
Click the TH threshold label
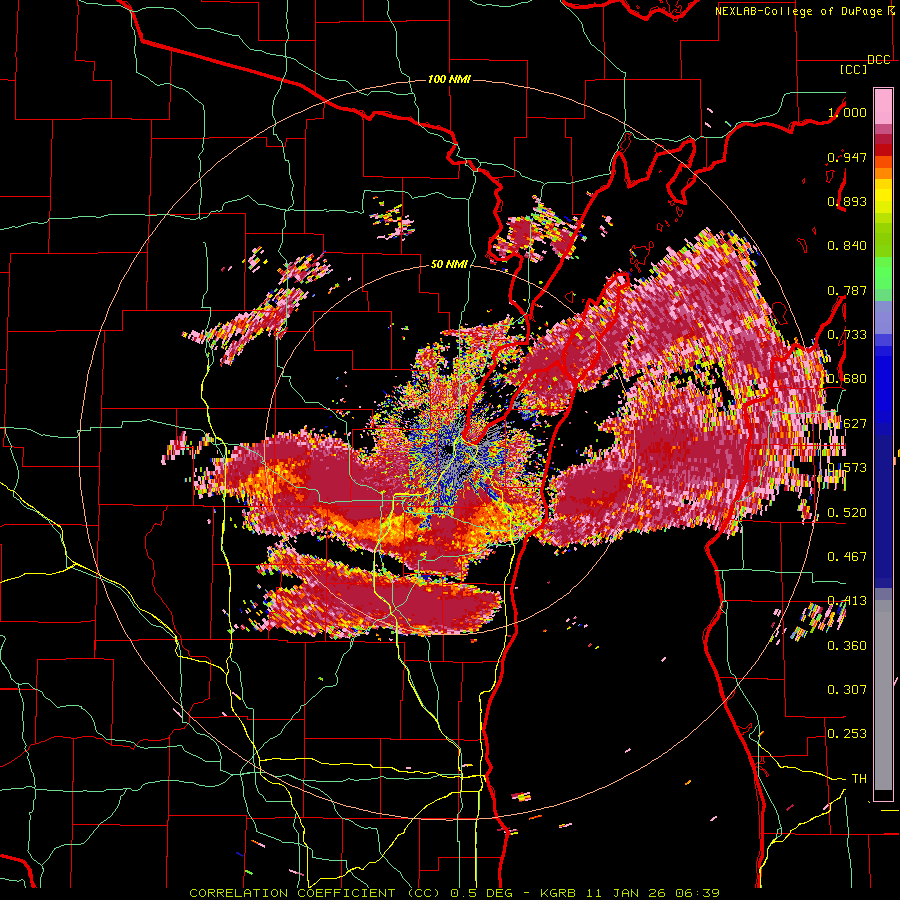[x=859, y=778]
